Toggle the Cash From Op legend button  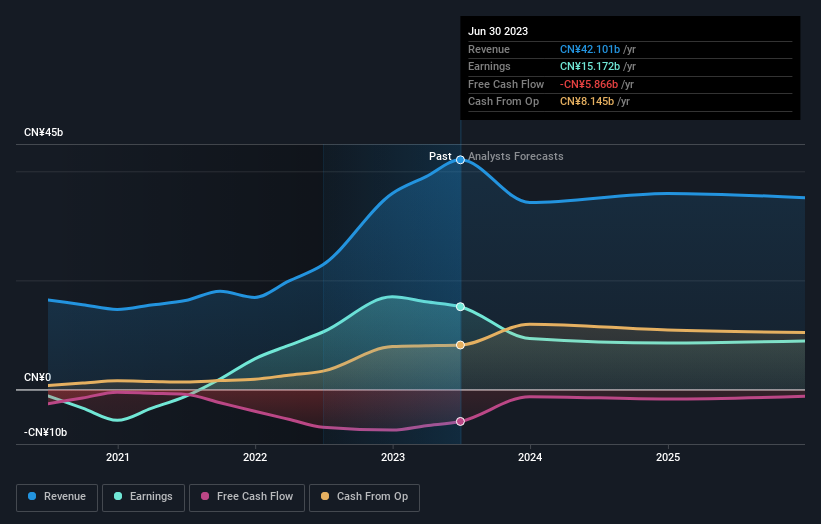coord(364,497)
